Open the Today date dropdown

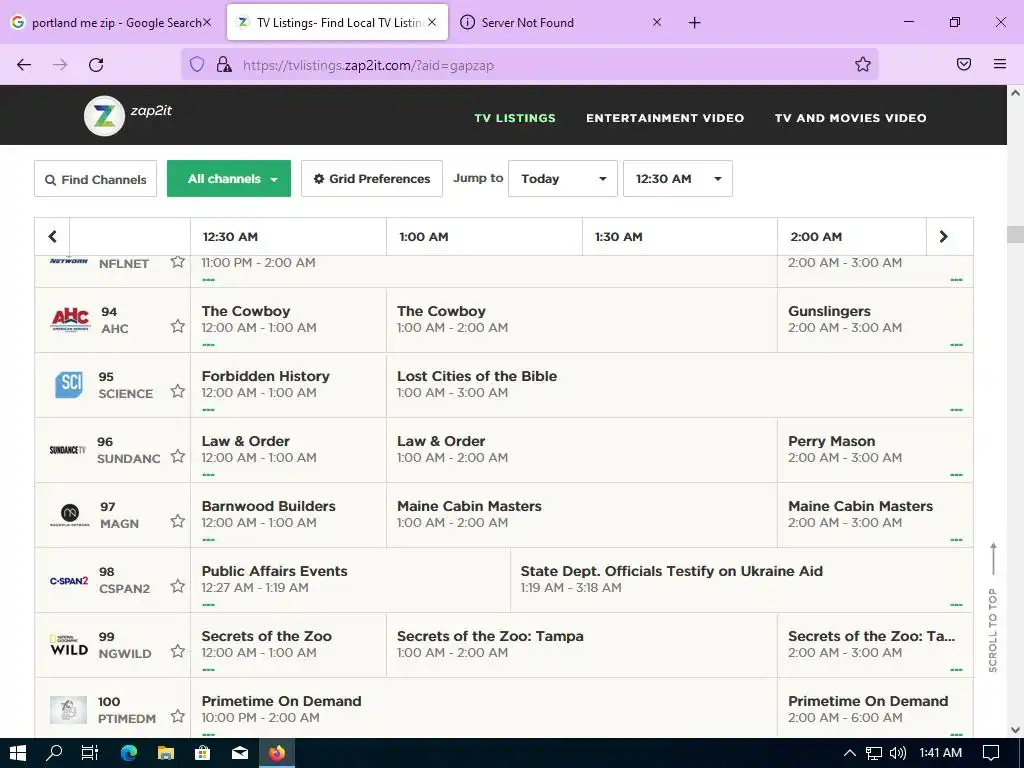(562, 178)
